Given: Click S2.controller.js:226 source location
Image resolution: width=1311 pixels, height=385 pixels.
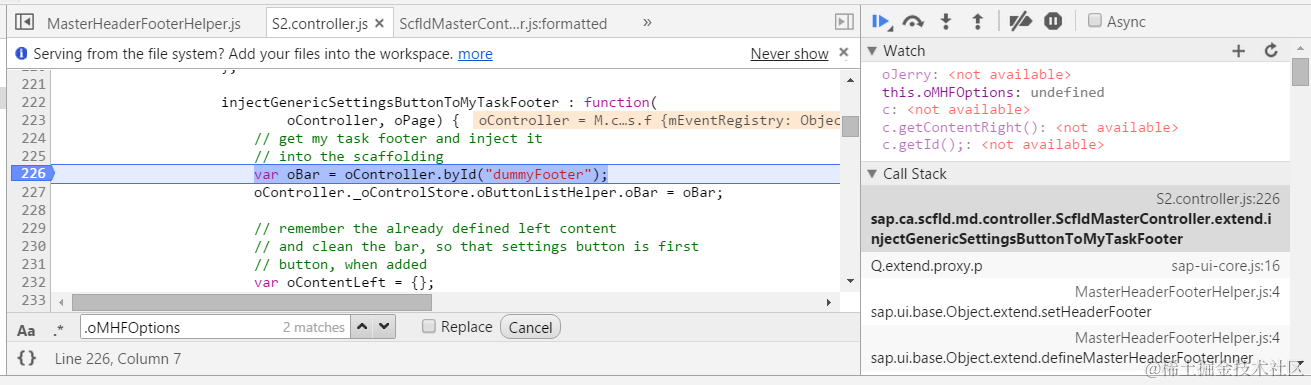Looking at the screenshot, I should point(1218,199).
